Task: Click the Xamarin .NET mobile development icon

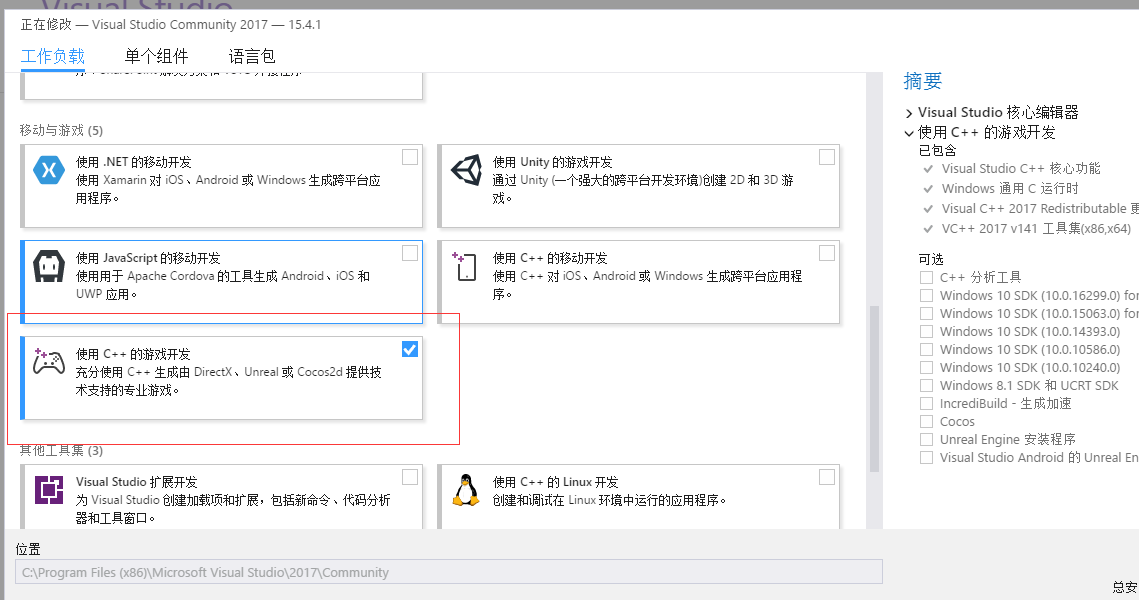Action: click(49, 170)
